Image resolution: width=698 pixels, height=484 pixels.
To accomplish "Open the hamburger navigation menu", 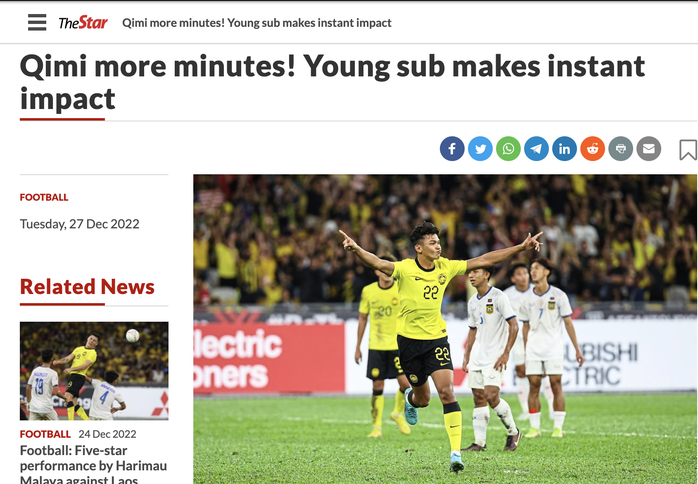I will pos(37,22).
